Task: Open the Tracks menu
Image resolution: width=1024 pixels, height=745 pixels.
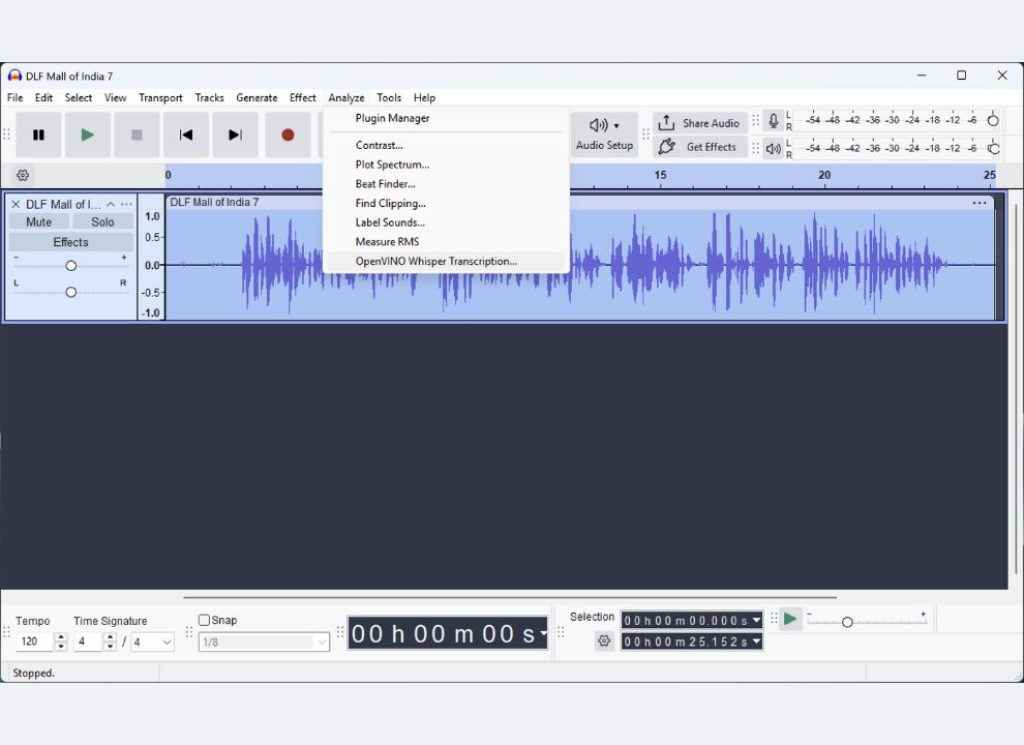Action: coord(209,98)
